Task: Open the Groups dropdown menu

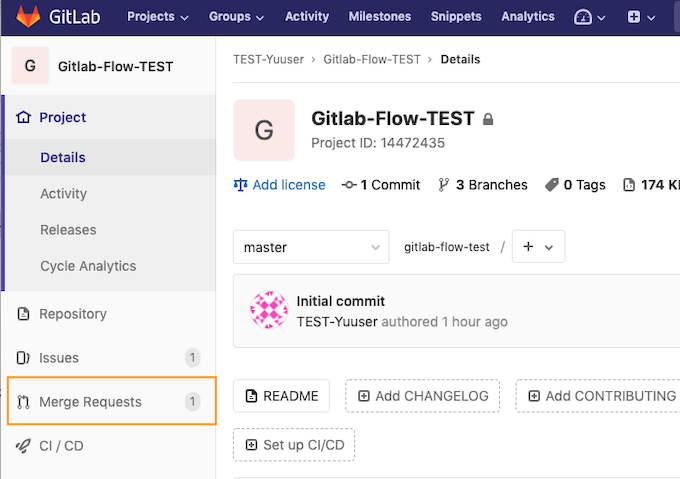Action: (x=236, y=16)
